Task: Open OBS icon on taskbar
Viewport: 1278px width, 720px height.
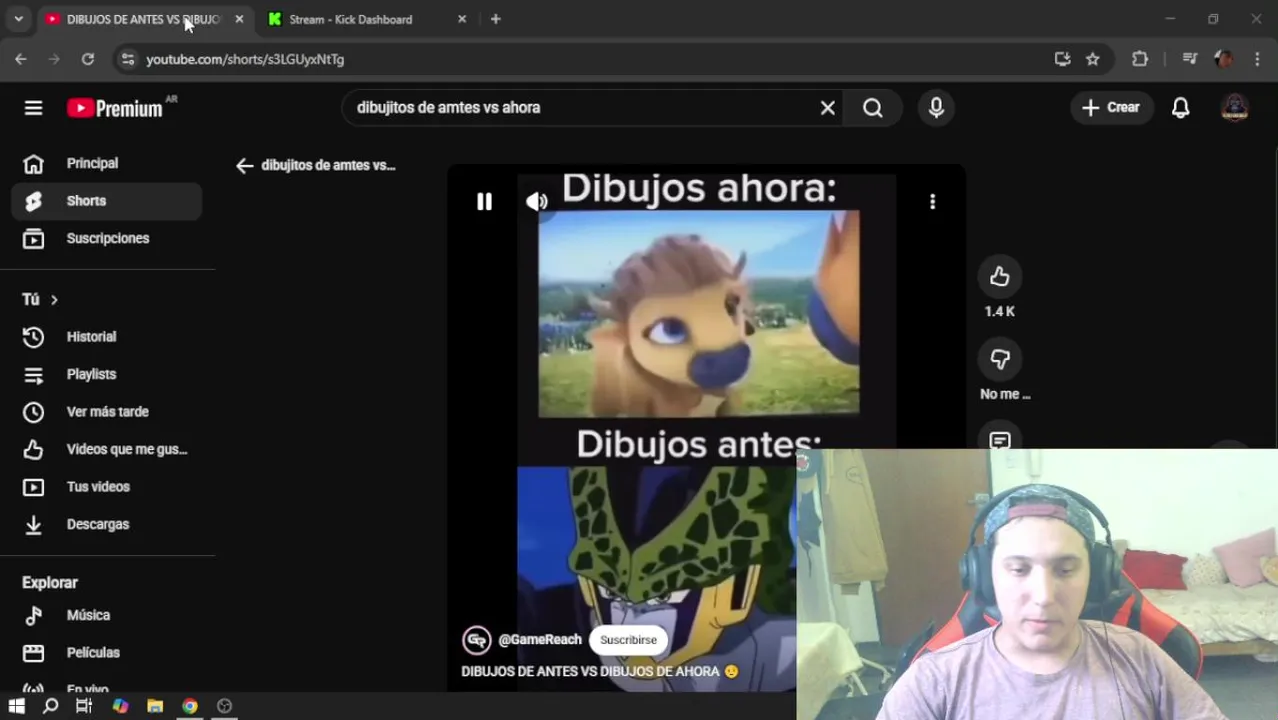Action: coord(224,706)
